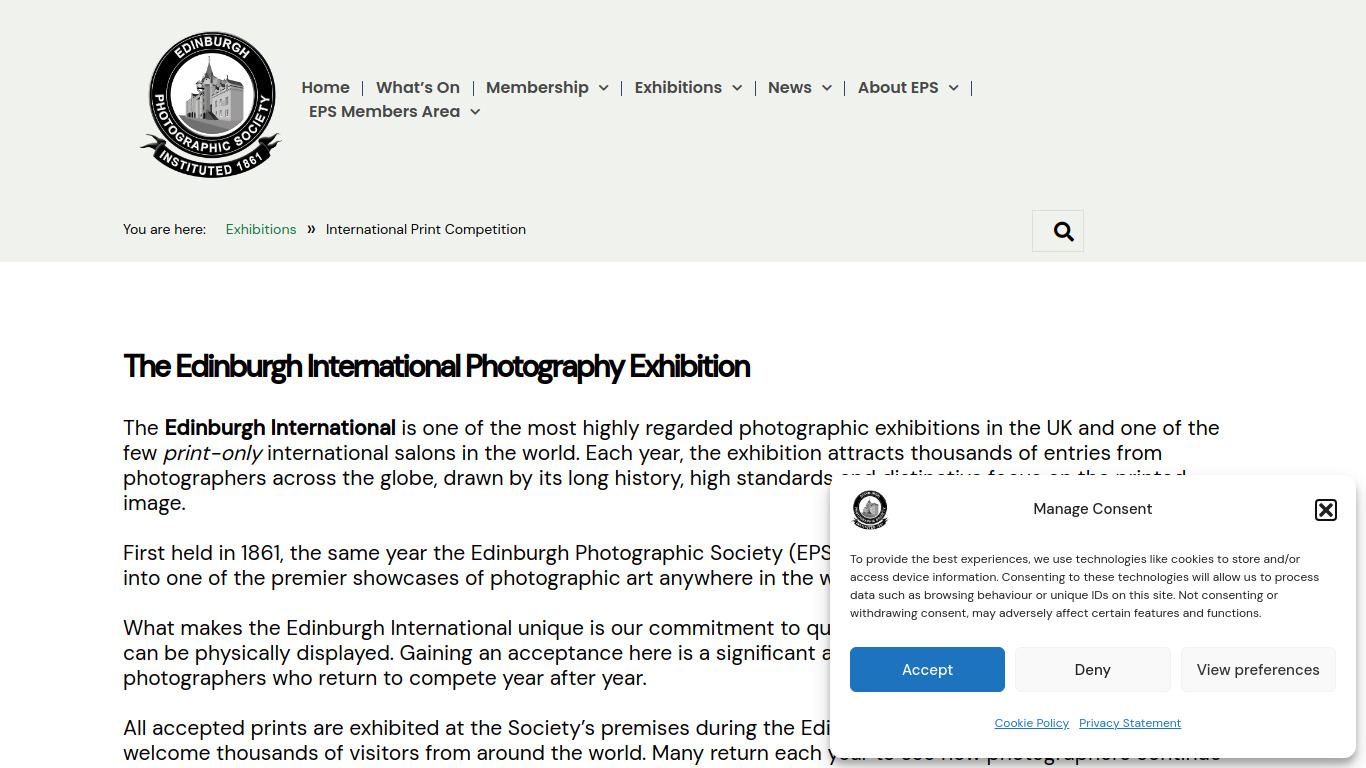Expand the About EPS dropdown chevron
The width and height of the screenshot is (1366, 768).
[x=954, y=88]
